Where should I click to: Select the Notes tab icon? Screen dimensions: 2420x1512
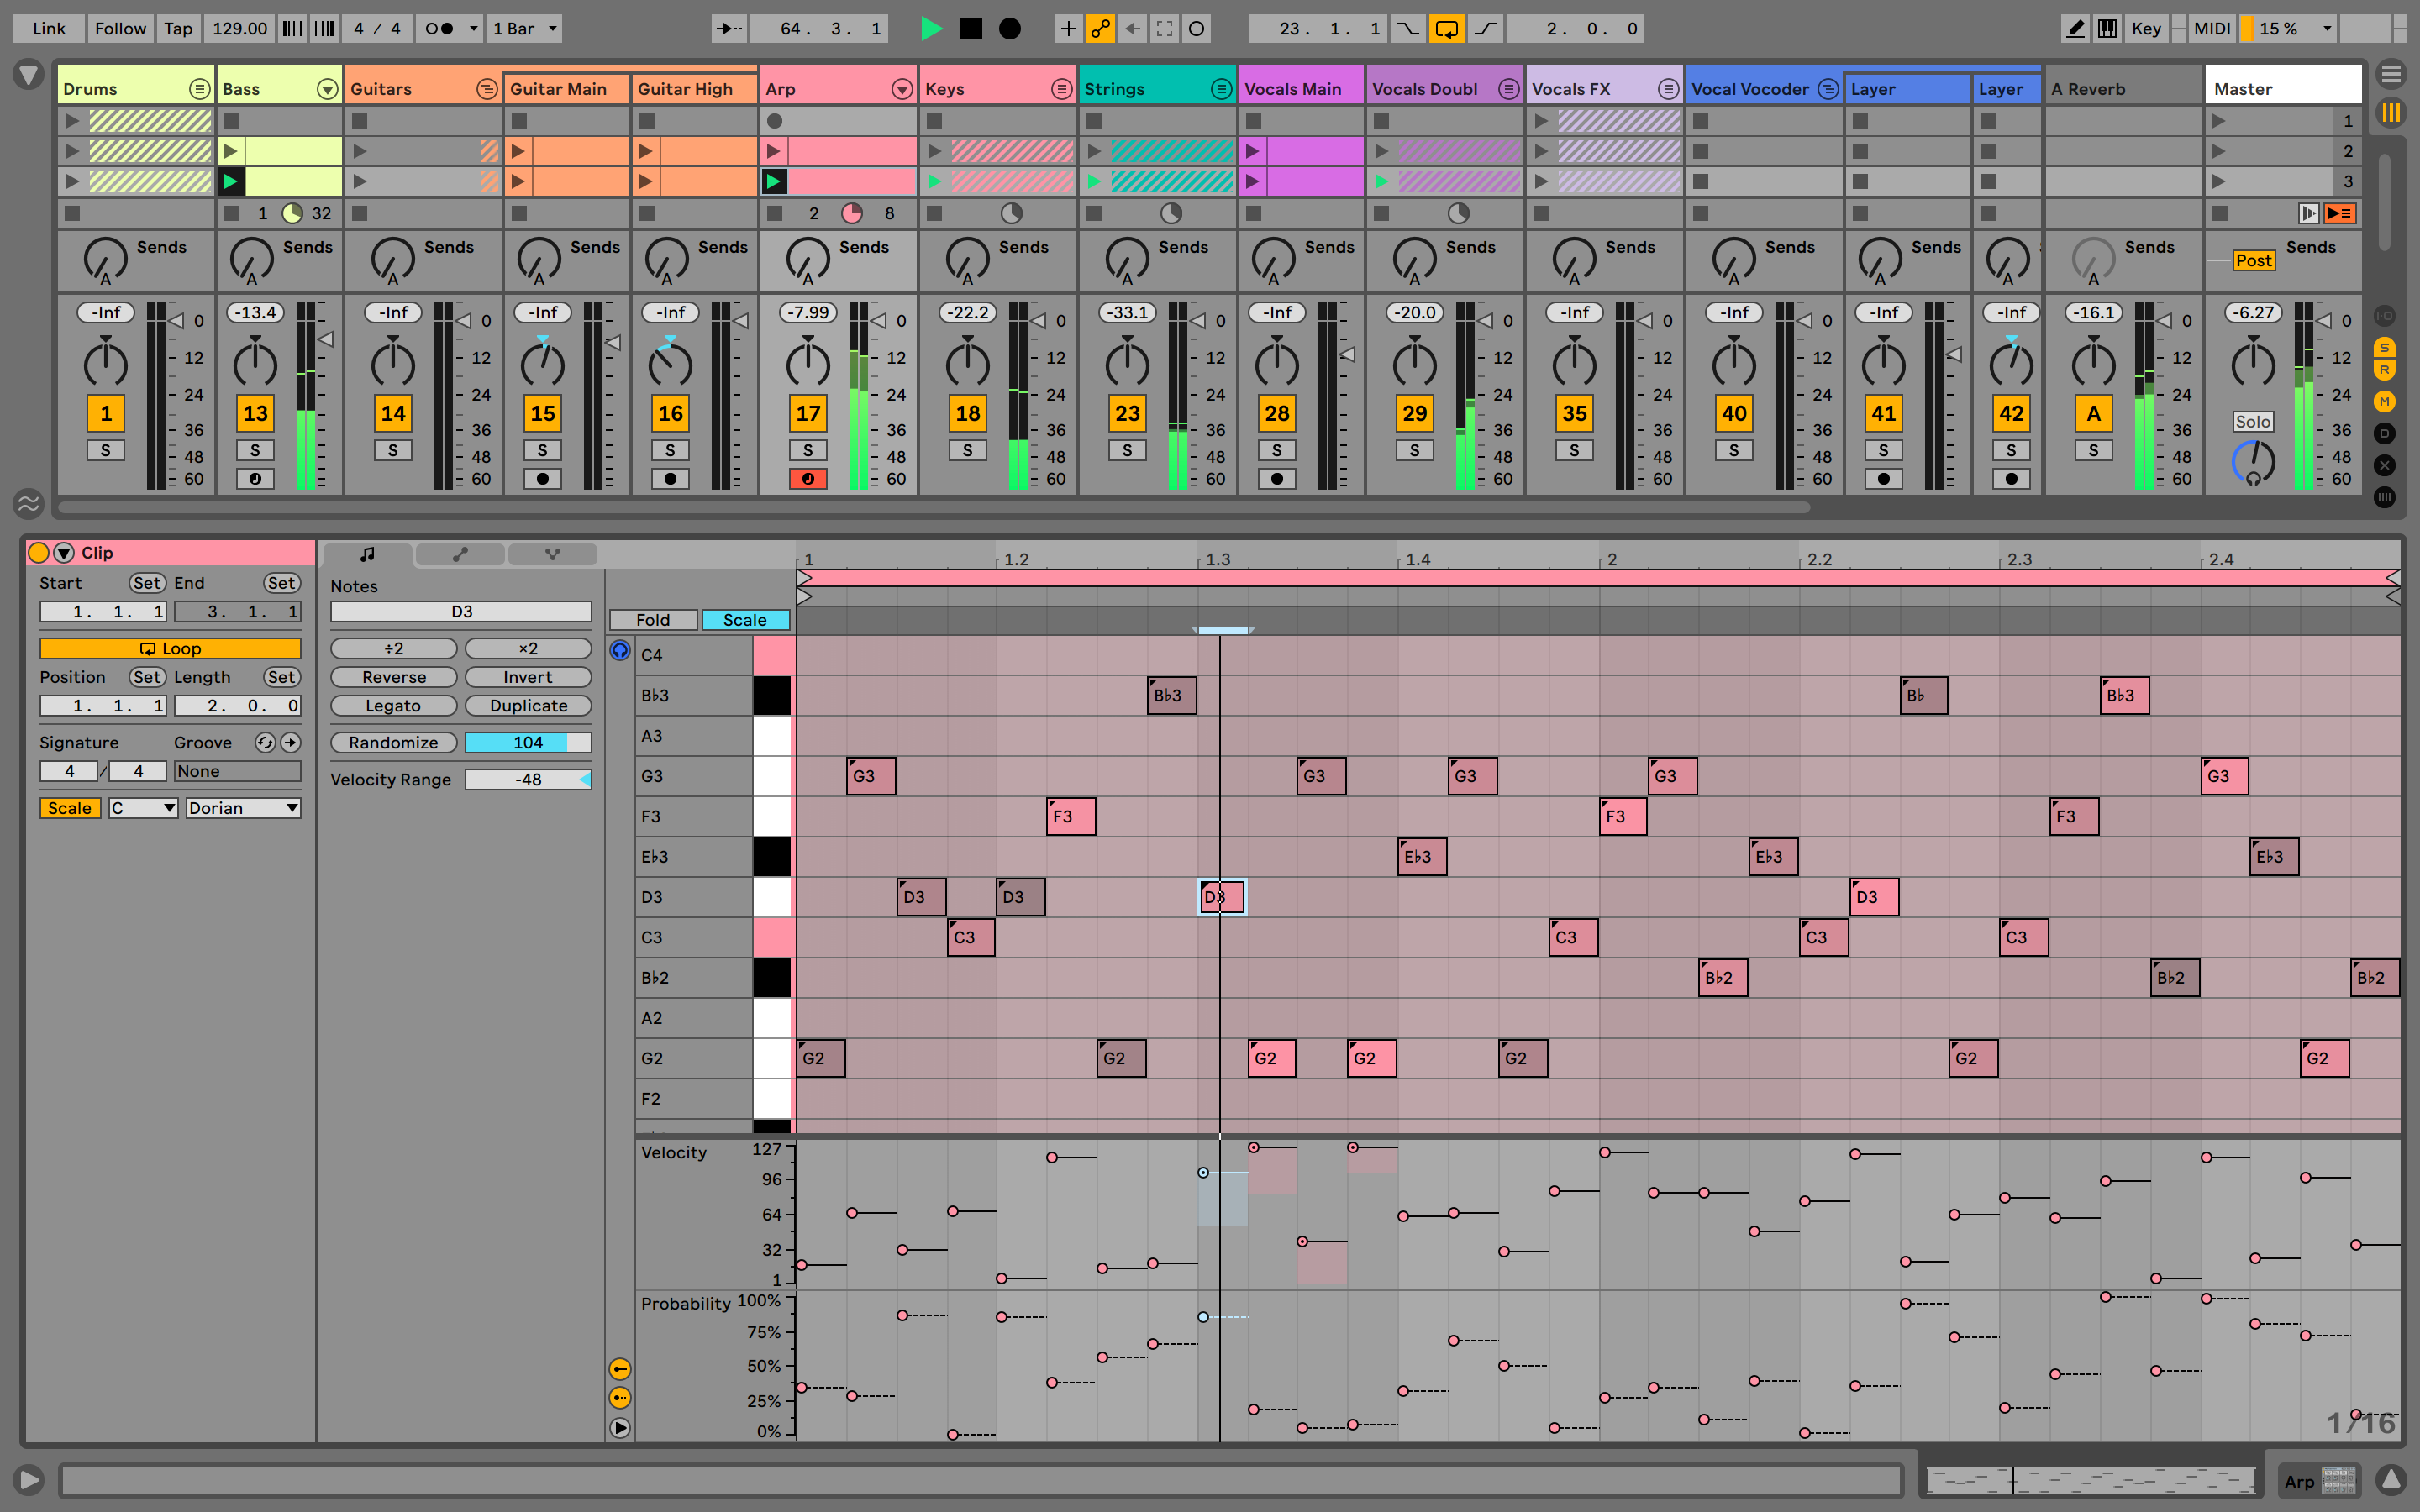(x=367, y=554)
